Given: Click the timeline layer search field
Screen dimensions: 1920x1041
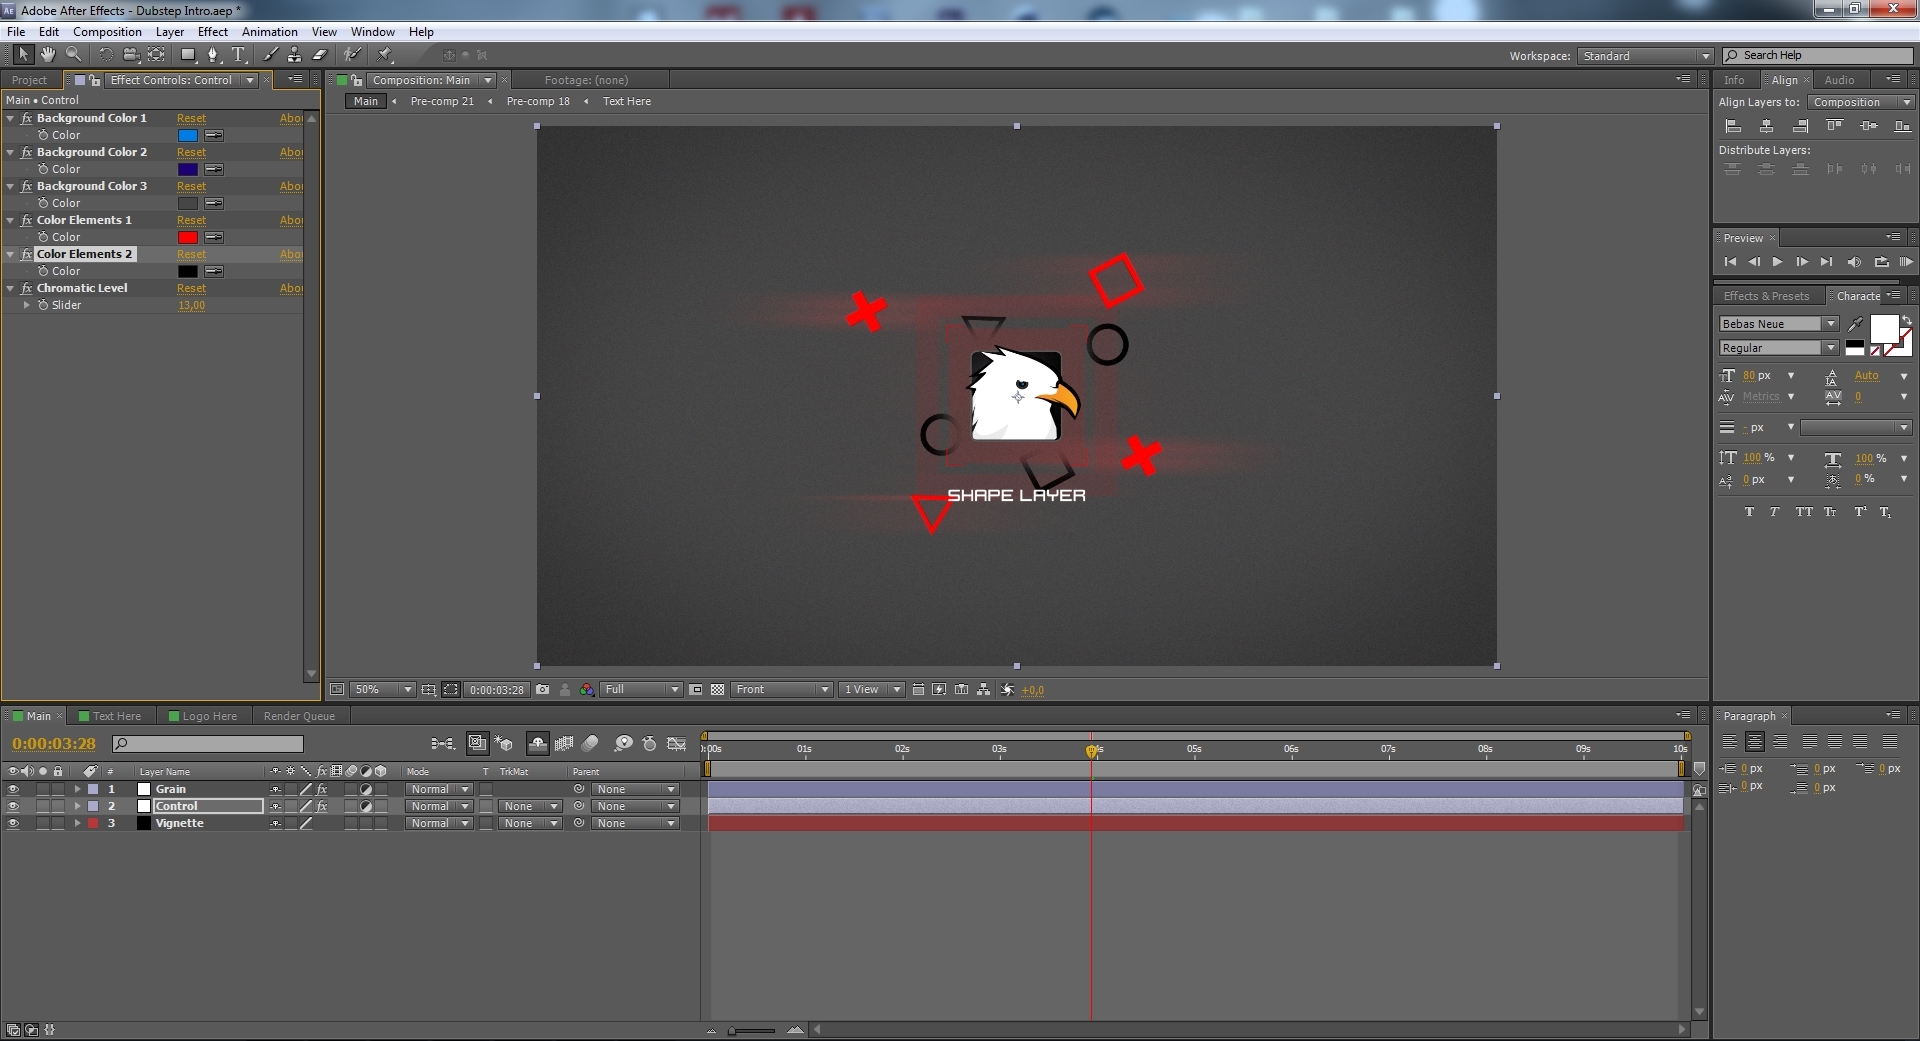Looking at the screenshot, I should click(x=208, y=744).
